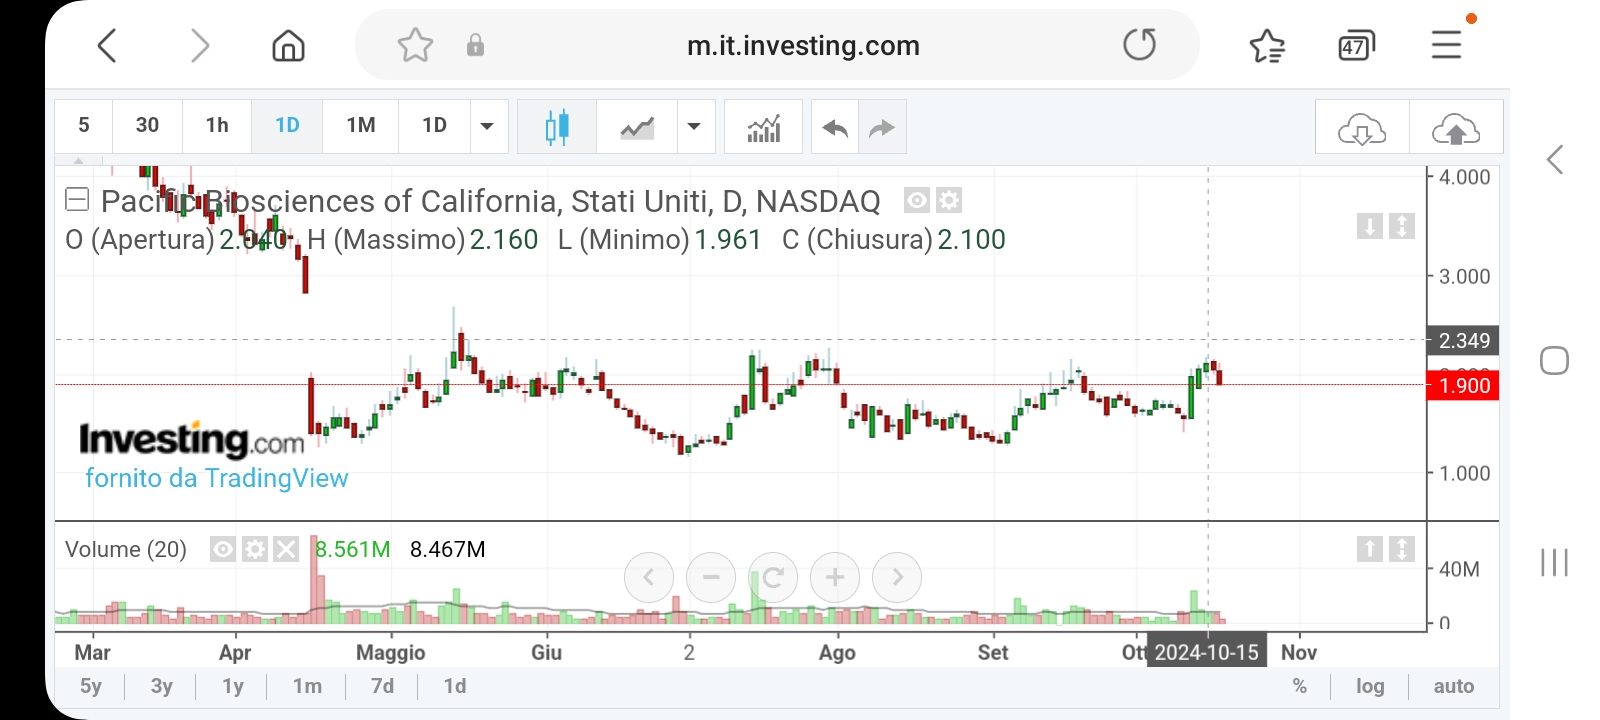Image resolution: width=1600 pixels, height=720 pixels.
Task: Click the red 1.900 price label
Action: point(1463,385)
